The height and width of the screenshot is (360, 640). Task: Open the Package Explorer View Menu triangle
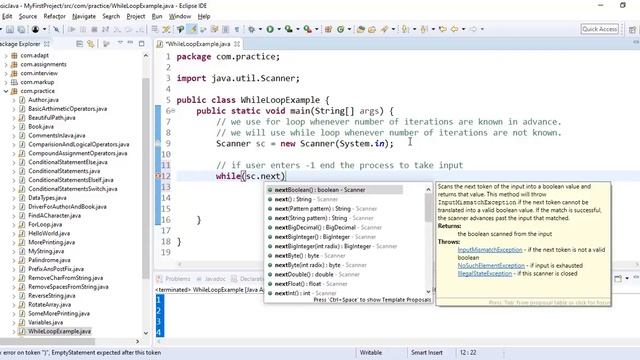(120, 43)
